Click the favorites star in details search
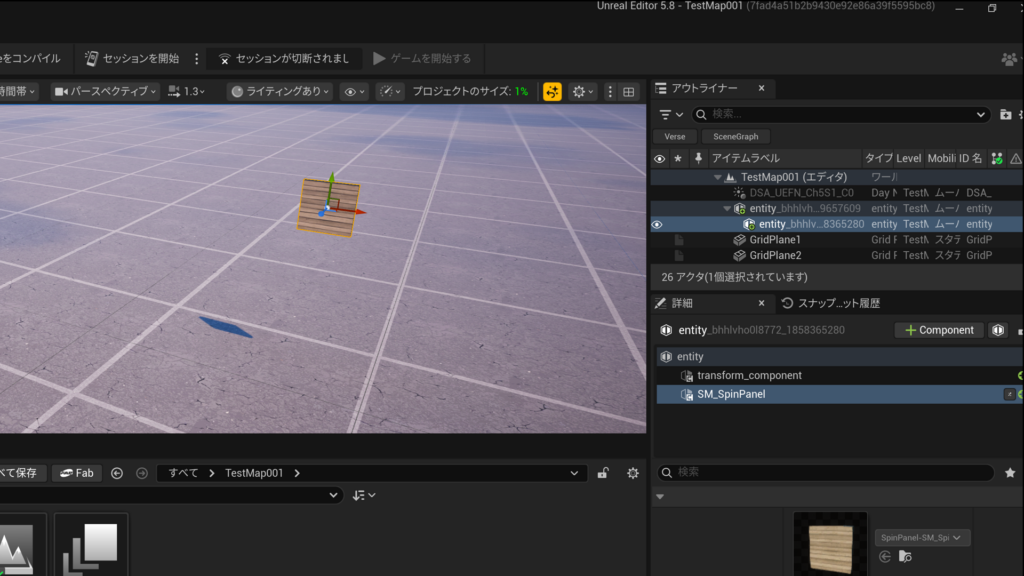Viewport: 1024px width, 576px height. pyautogui.click(x=1009, y=472)
